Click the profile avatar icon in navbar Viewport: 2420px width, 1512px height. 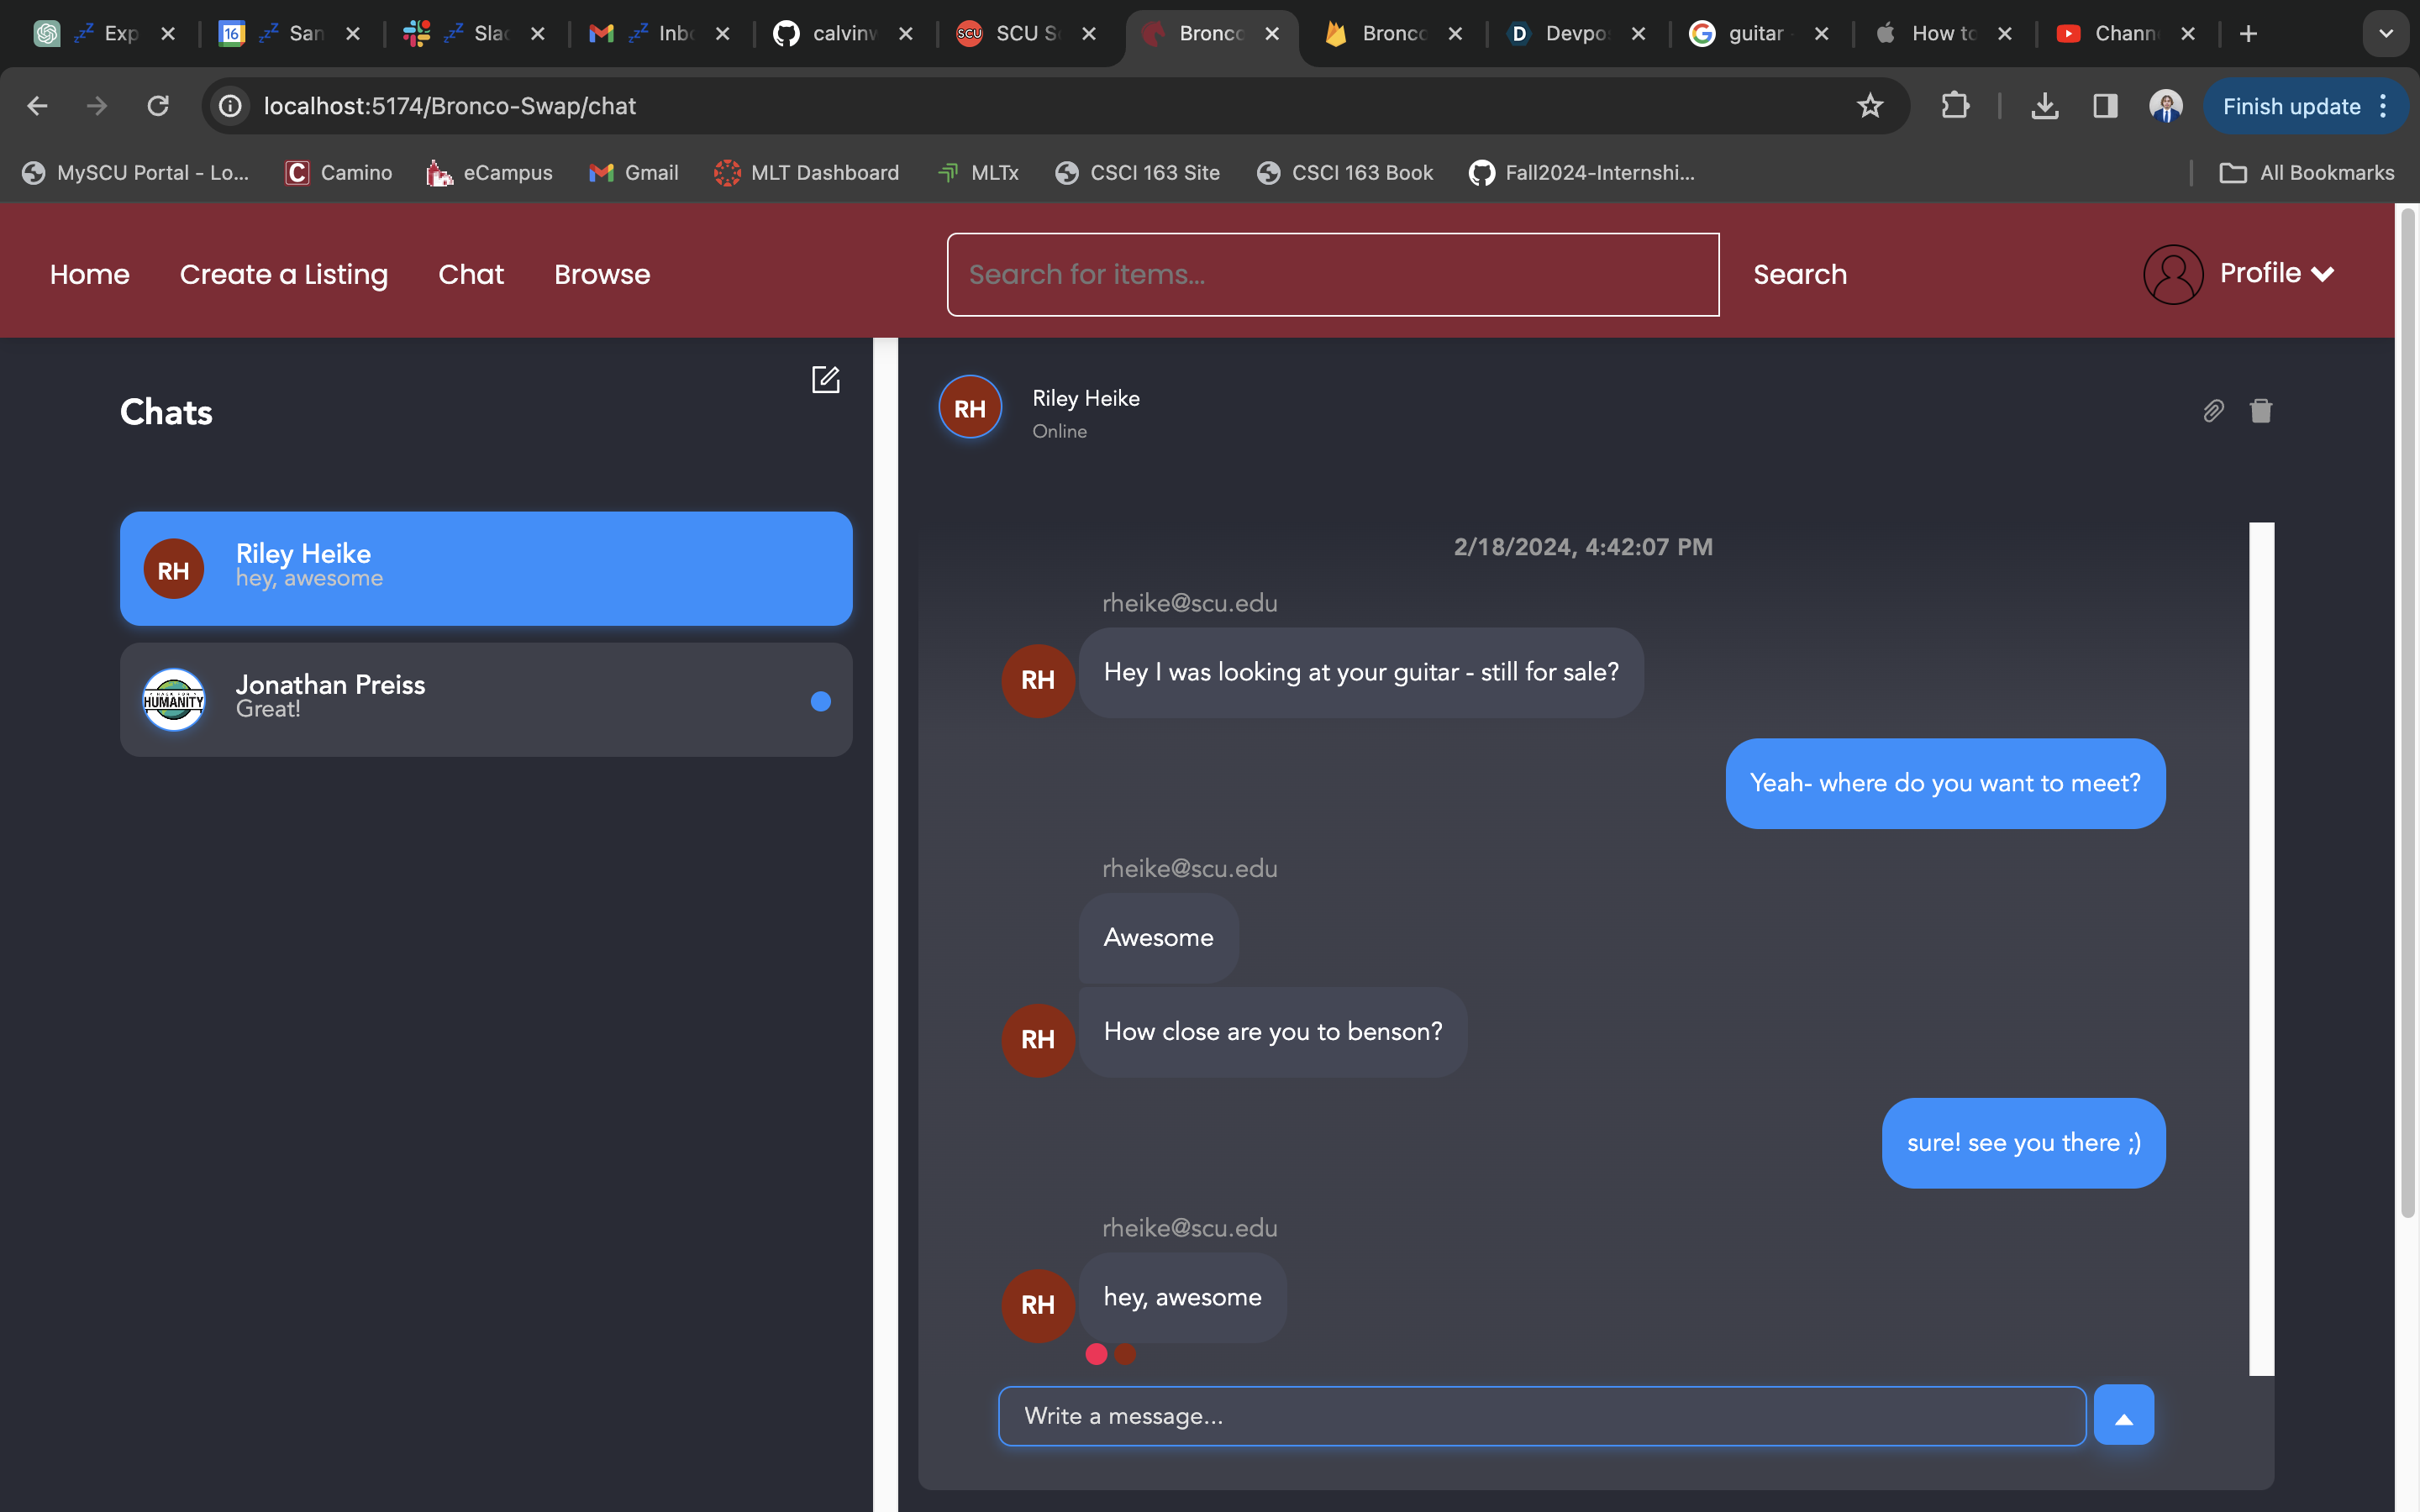click(x=2173, y=274)
